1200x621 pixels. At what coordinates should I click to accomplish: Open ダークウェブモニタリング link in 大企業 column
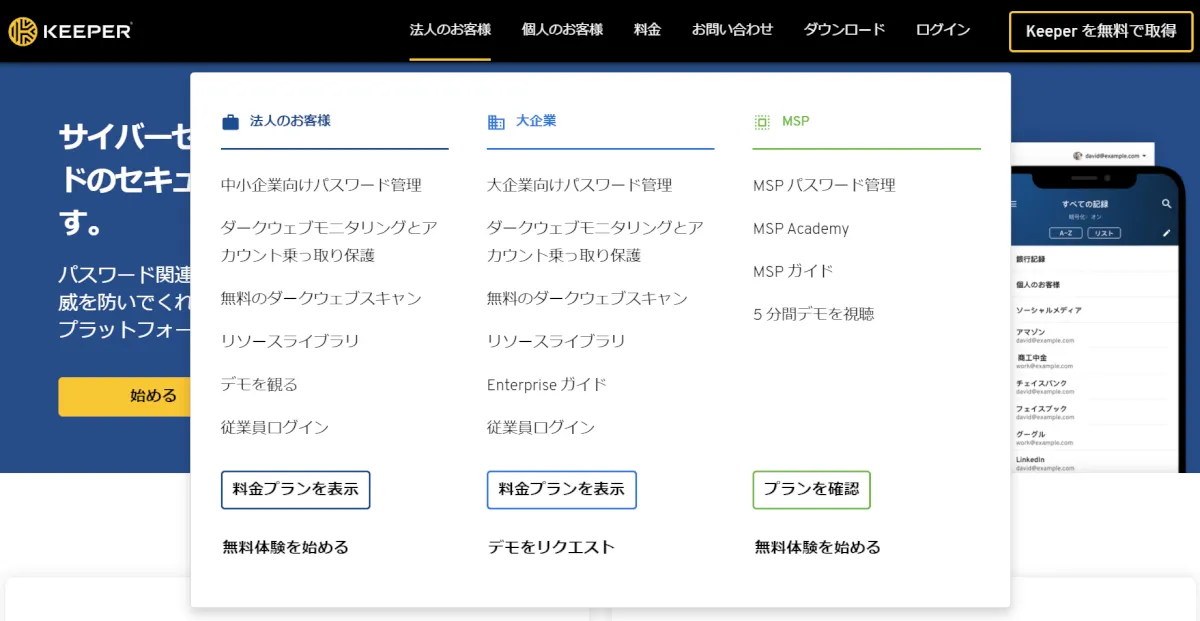point(595,241)
